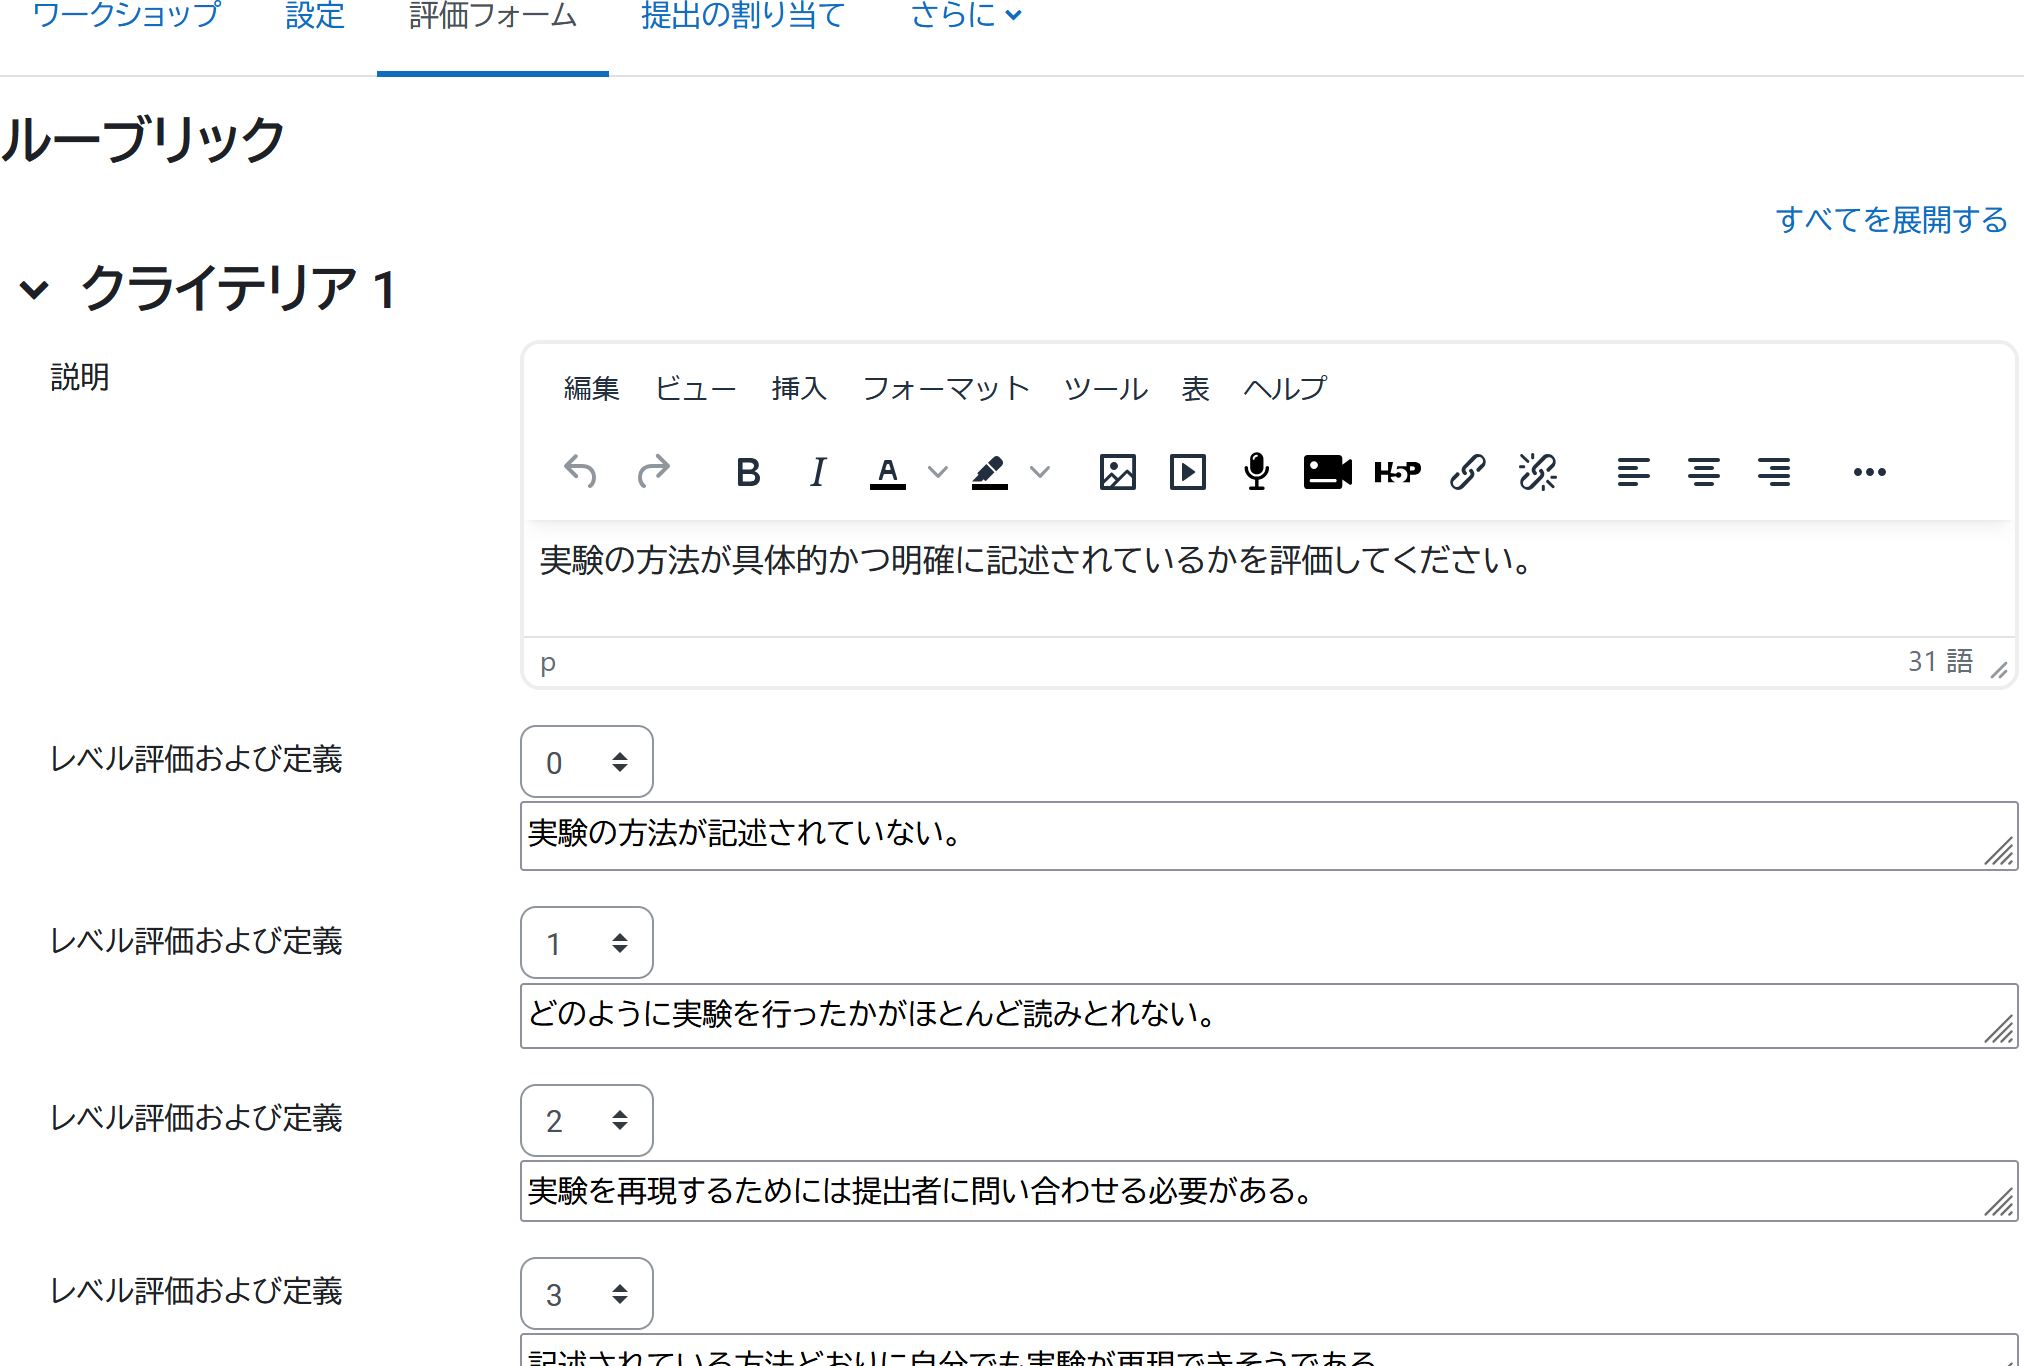This screenshot has height=1366, width=2024.
Task: Grab the editor resize handle
Action: pos(1999,669)
